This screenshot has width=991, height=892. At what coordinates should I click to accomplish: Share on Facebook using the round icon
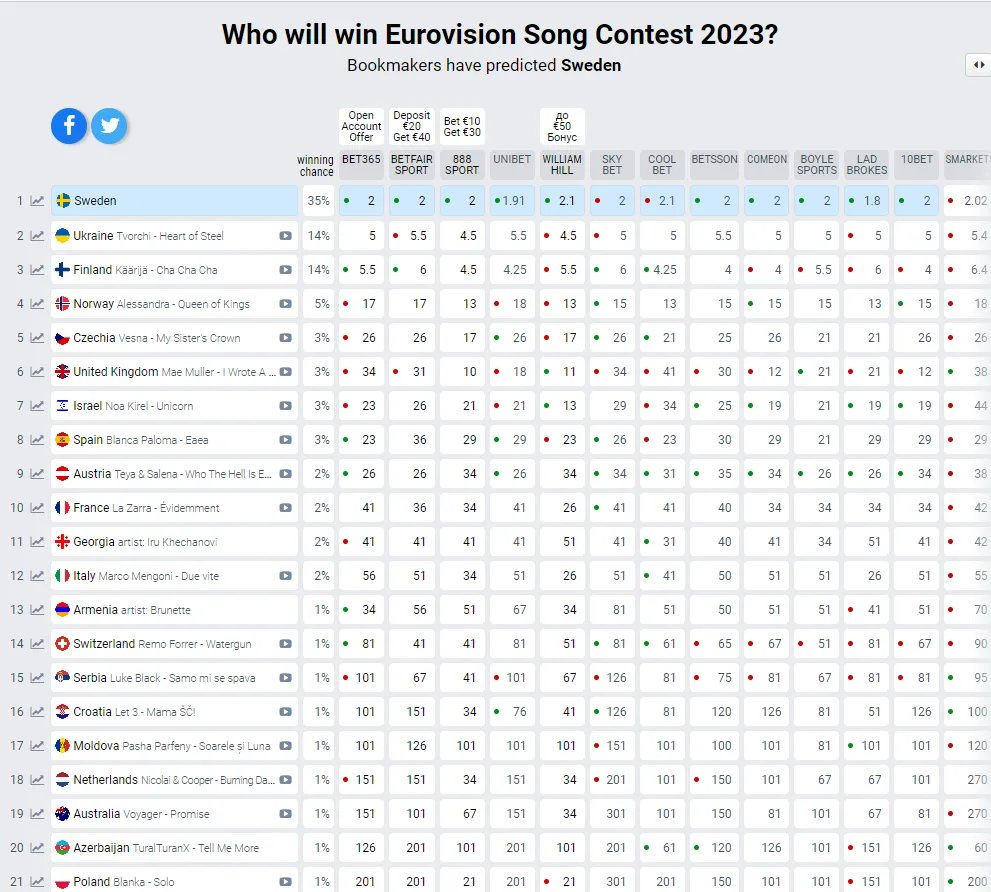(x=69, y=125)
